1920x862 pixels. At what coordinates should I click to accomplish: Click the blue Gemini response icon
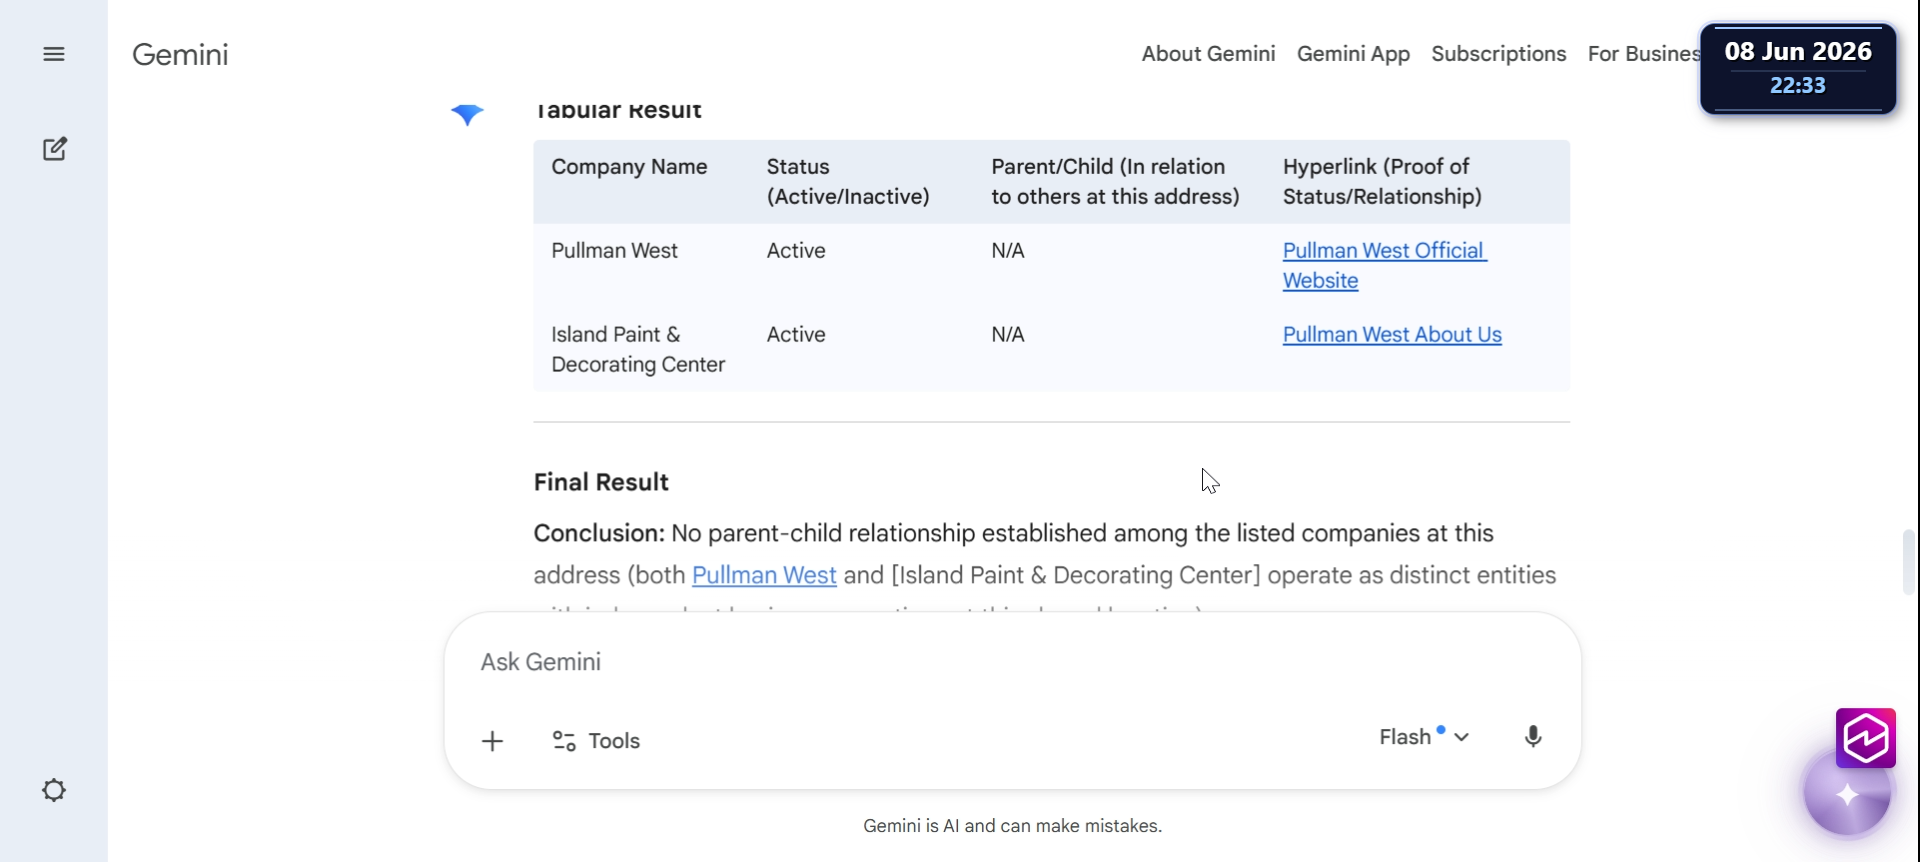point(467,114)
